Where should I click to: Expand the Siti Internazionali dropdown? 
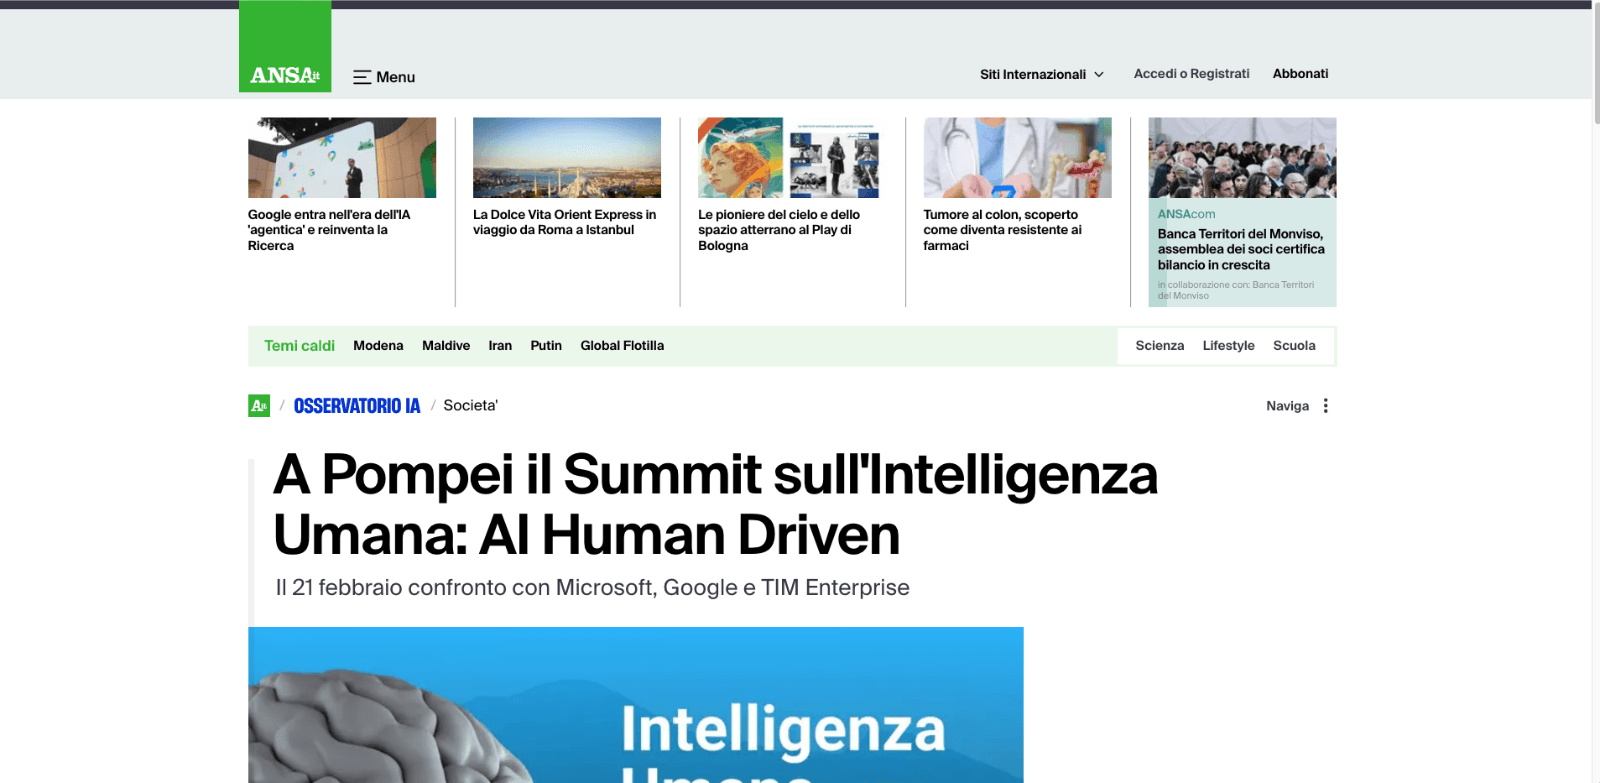point(1042,74)
